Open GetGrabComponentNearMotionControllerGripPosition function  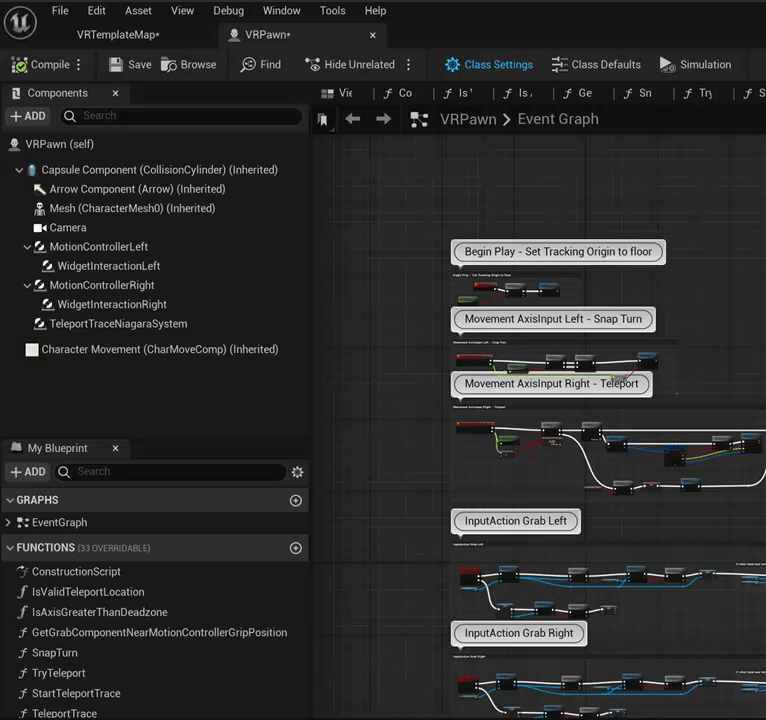point(159,633)
